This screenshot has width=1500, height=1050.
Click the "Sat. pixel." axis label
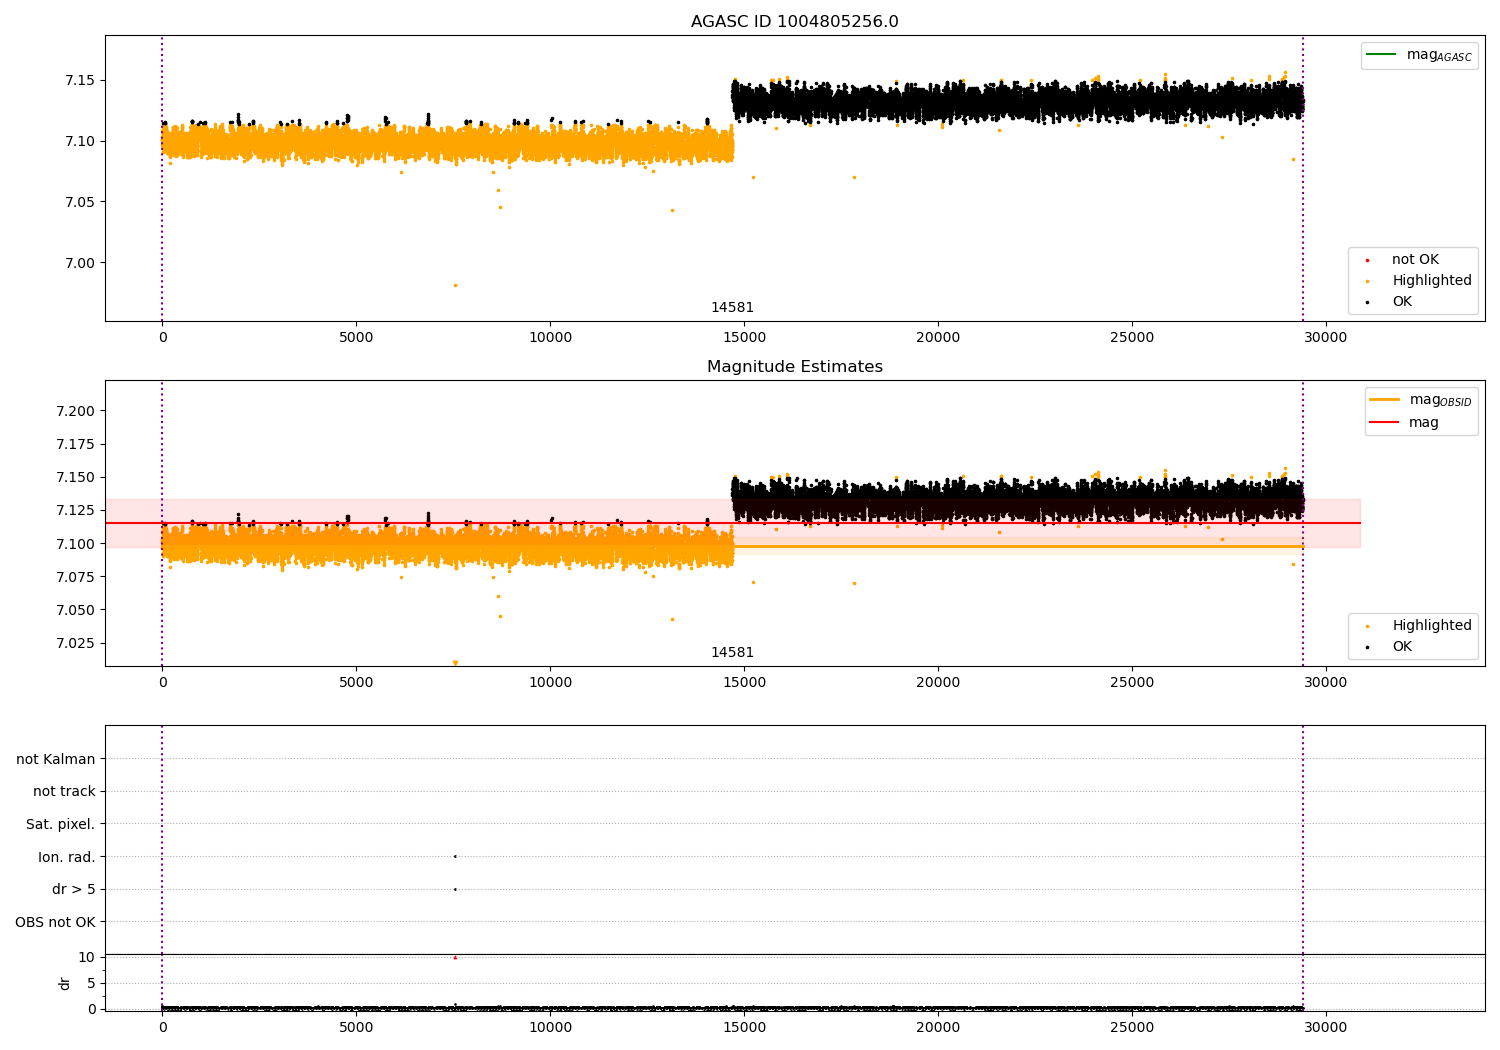tap(61, 825)
